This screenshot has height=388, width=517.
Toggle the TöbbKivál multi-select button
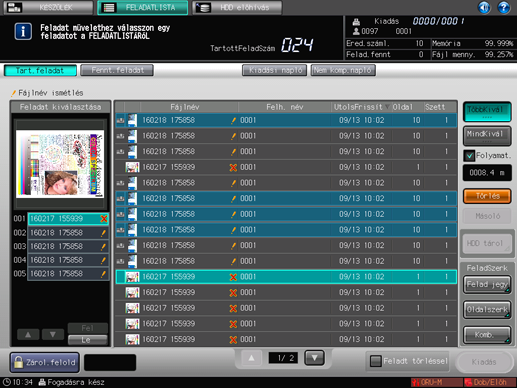(487, 112)
